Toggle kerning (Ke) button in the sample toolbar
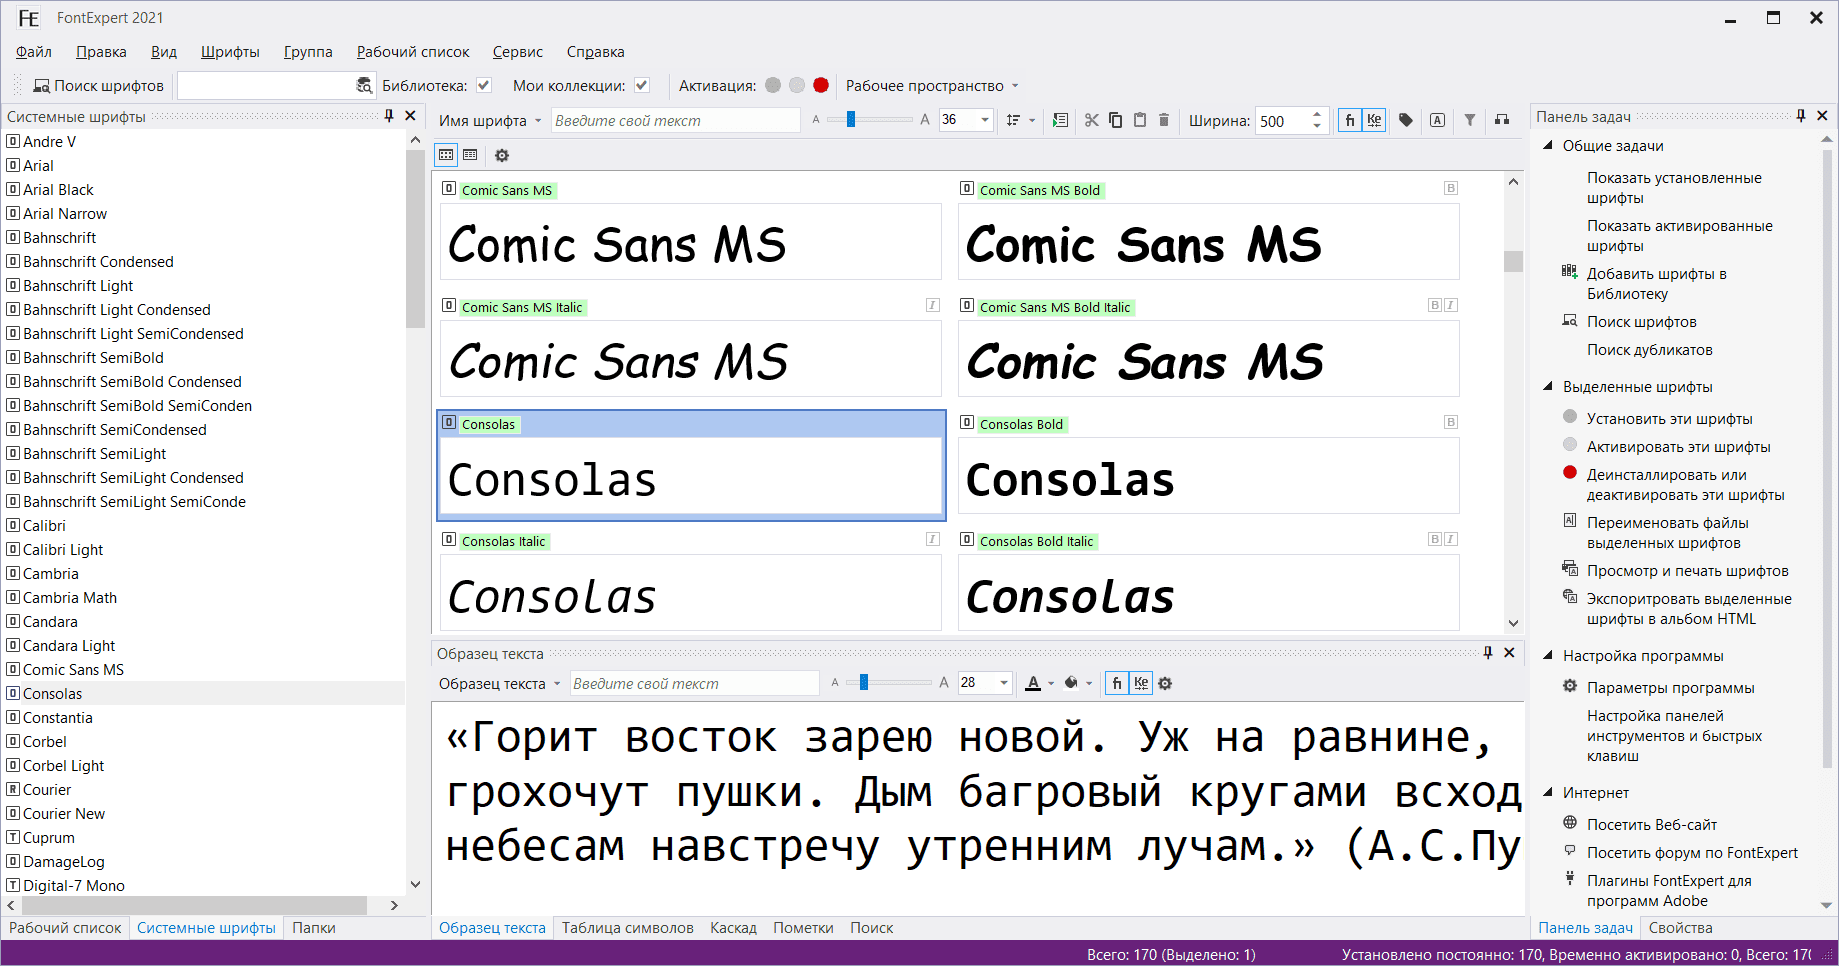 coord(1141,683)
